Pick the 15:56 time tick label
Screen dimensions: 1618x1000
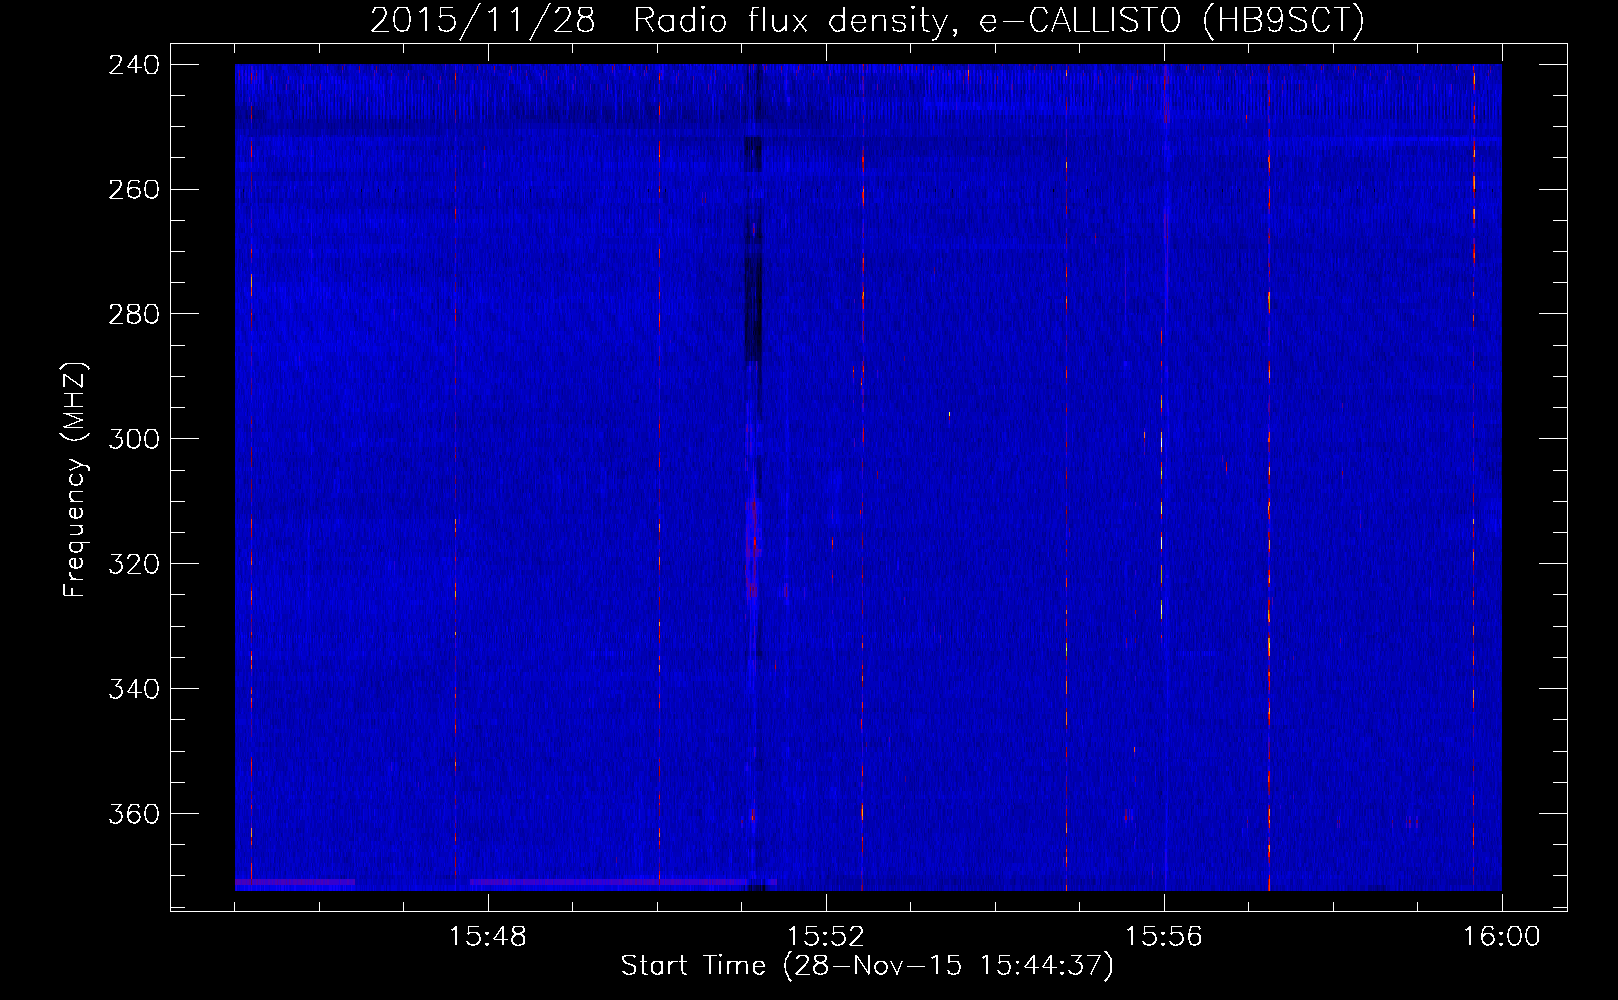coord(1164,936)
